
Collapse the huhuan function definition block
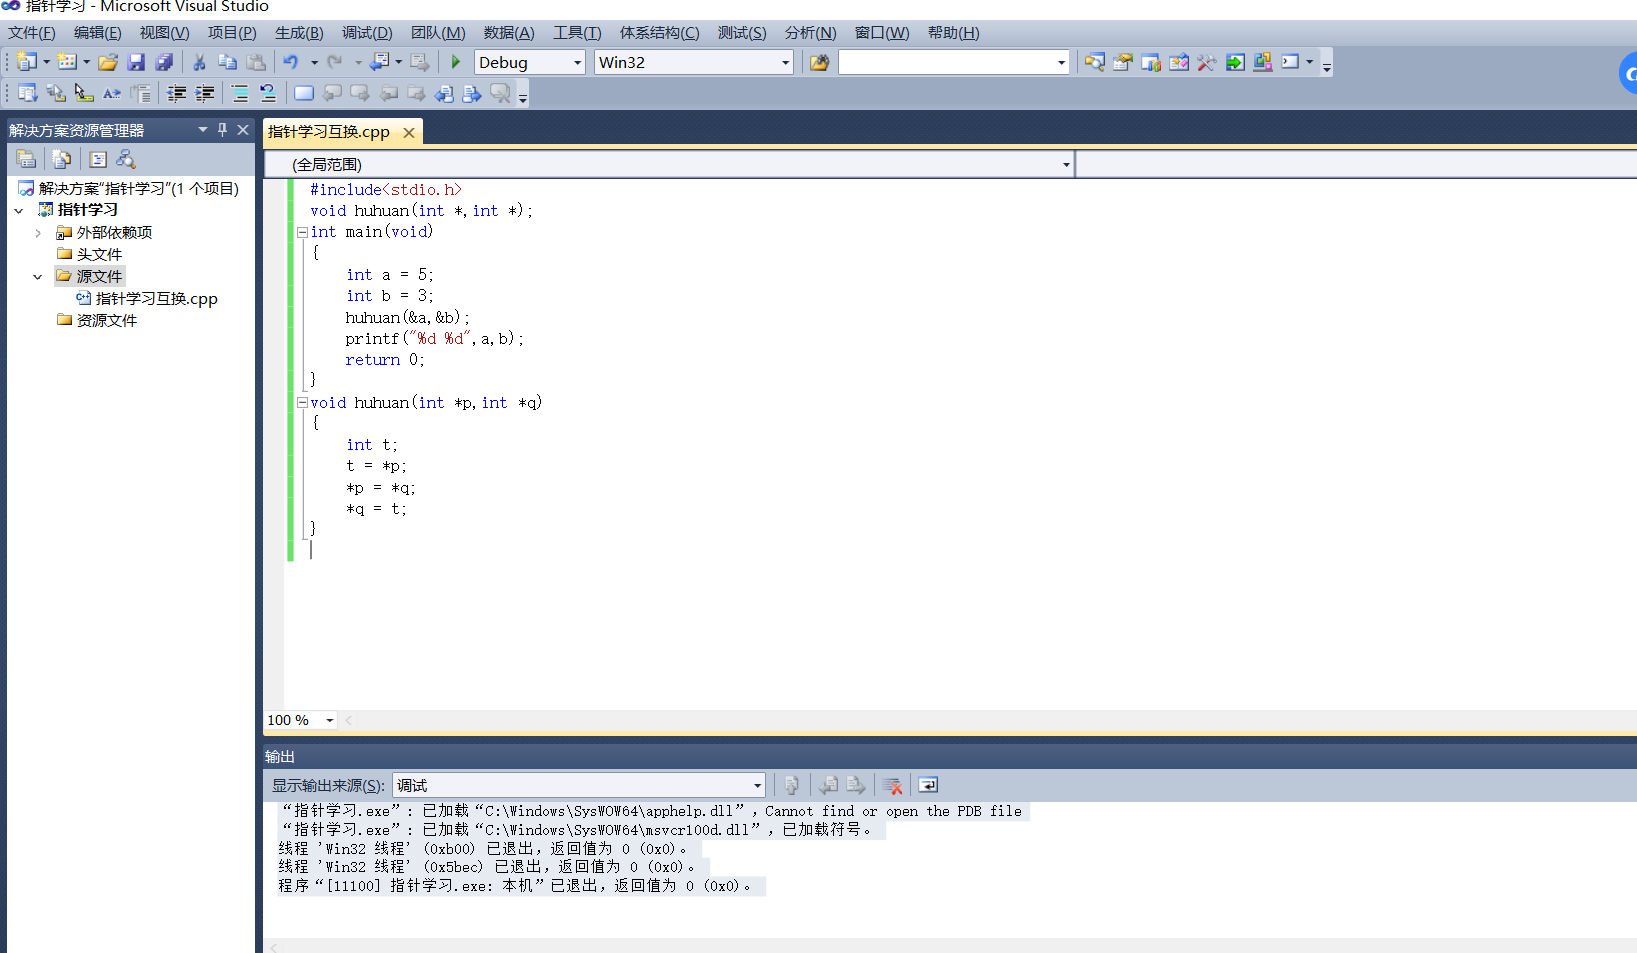pos(302,403)
